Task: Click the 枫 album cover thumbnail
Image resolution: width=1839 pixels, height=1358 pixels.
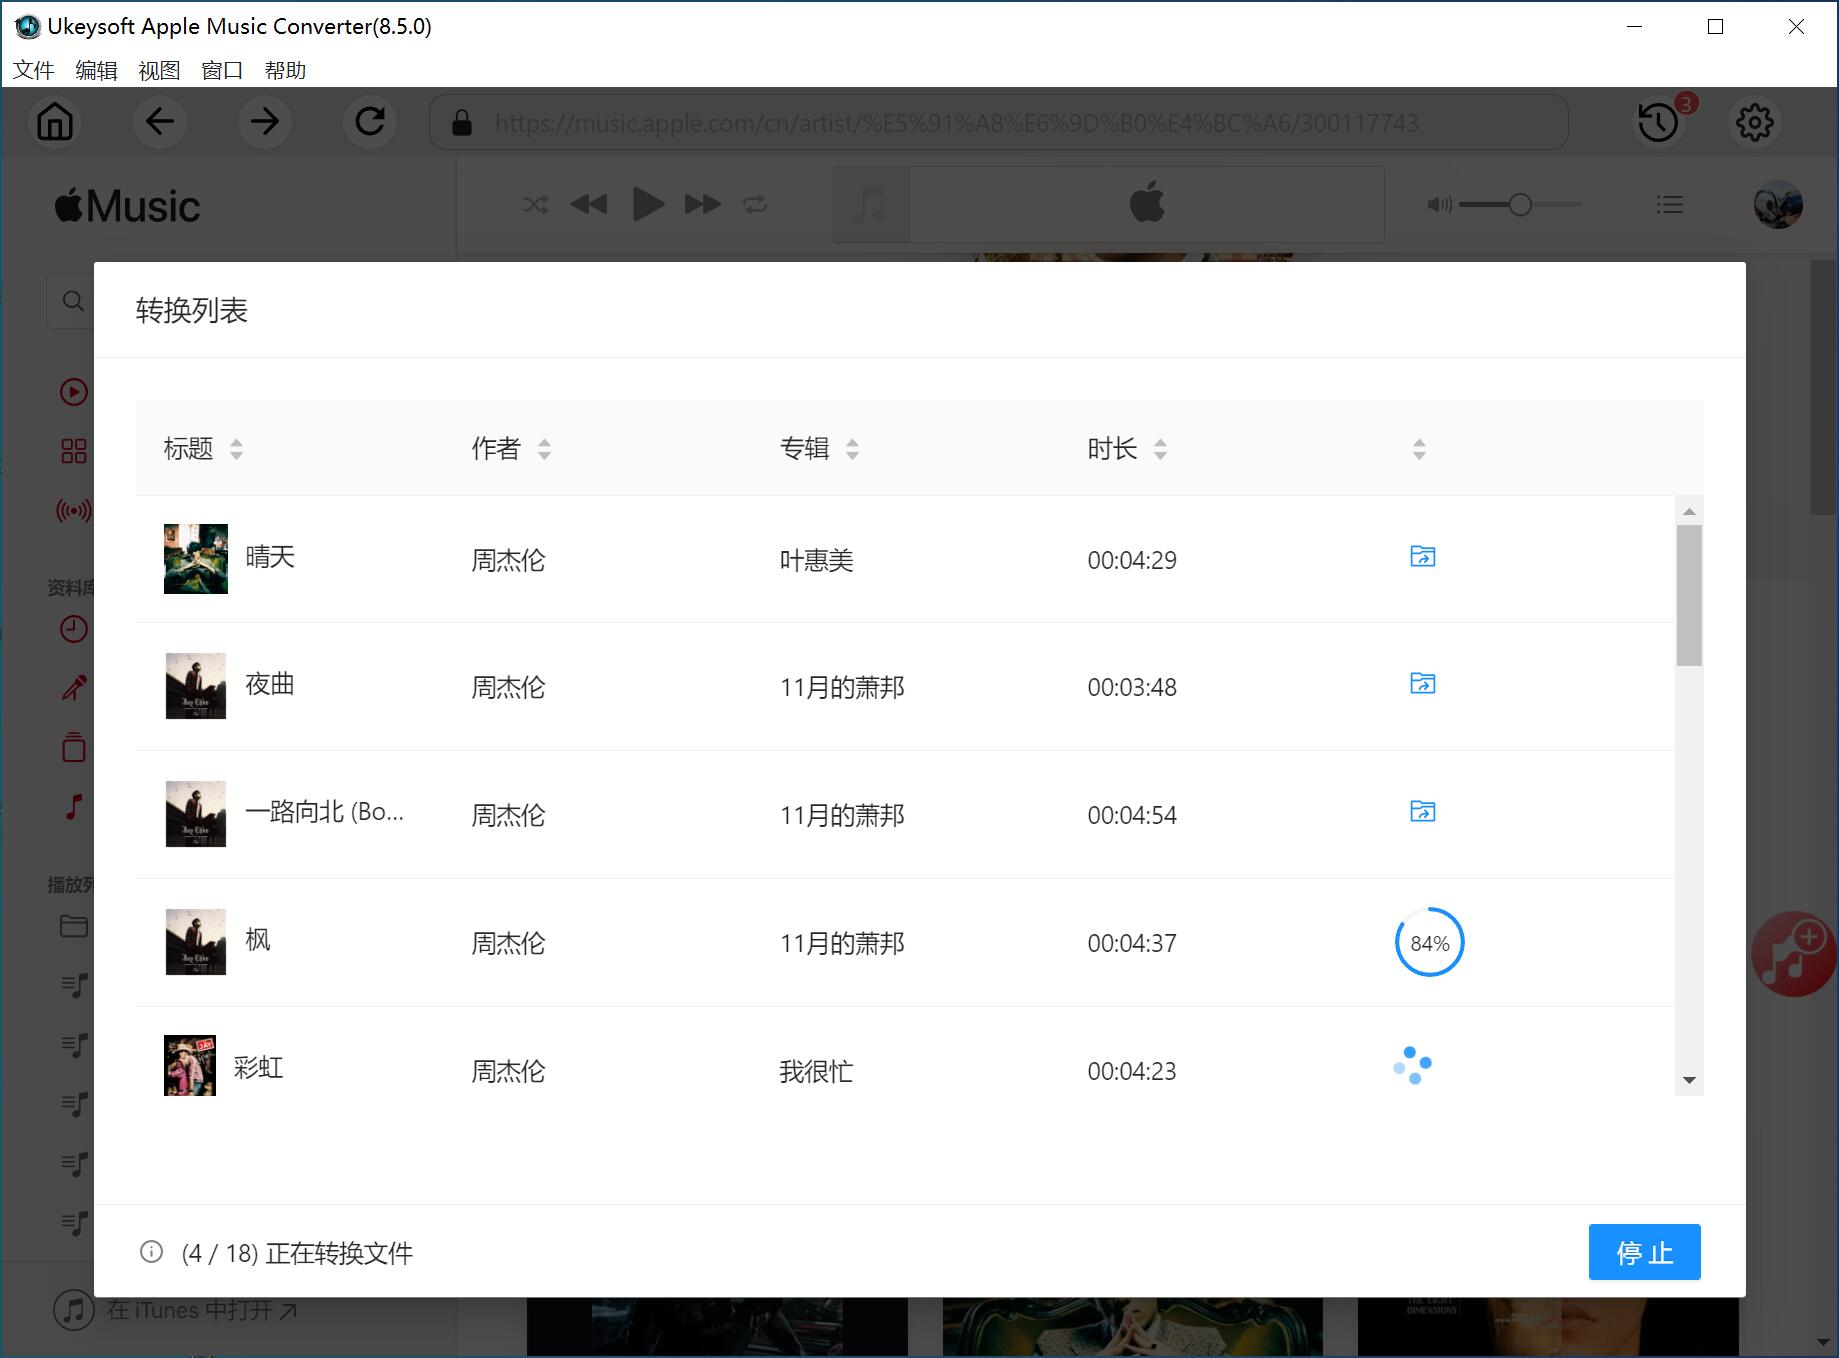Action: click(196, 942)
